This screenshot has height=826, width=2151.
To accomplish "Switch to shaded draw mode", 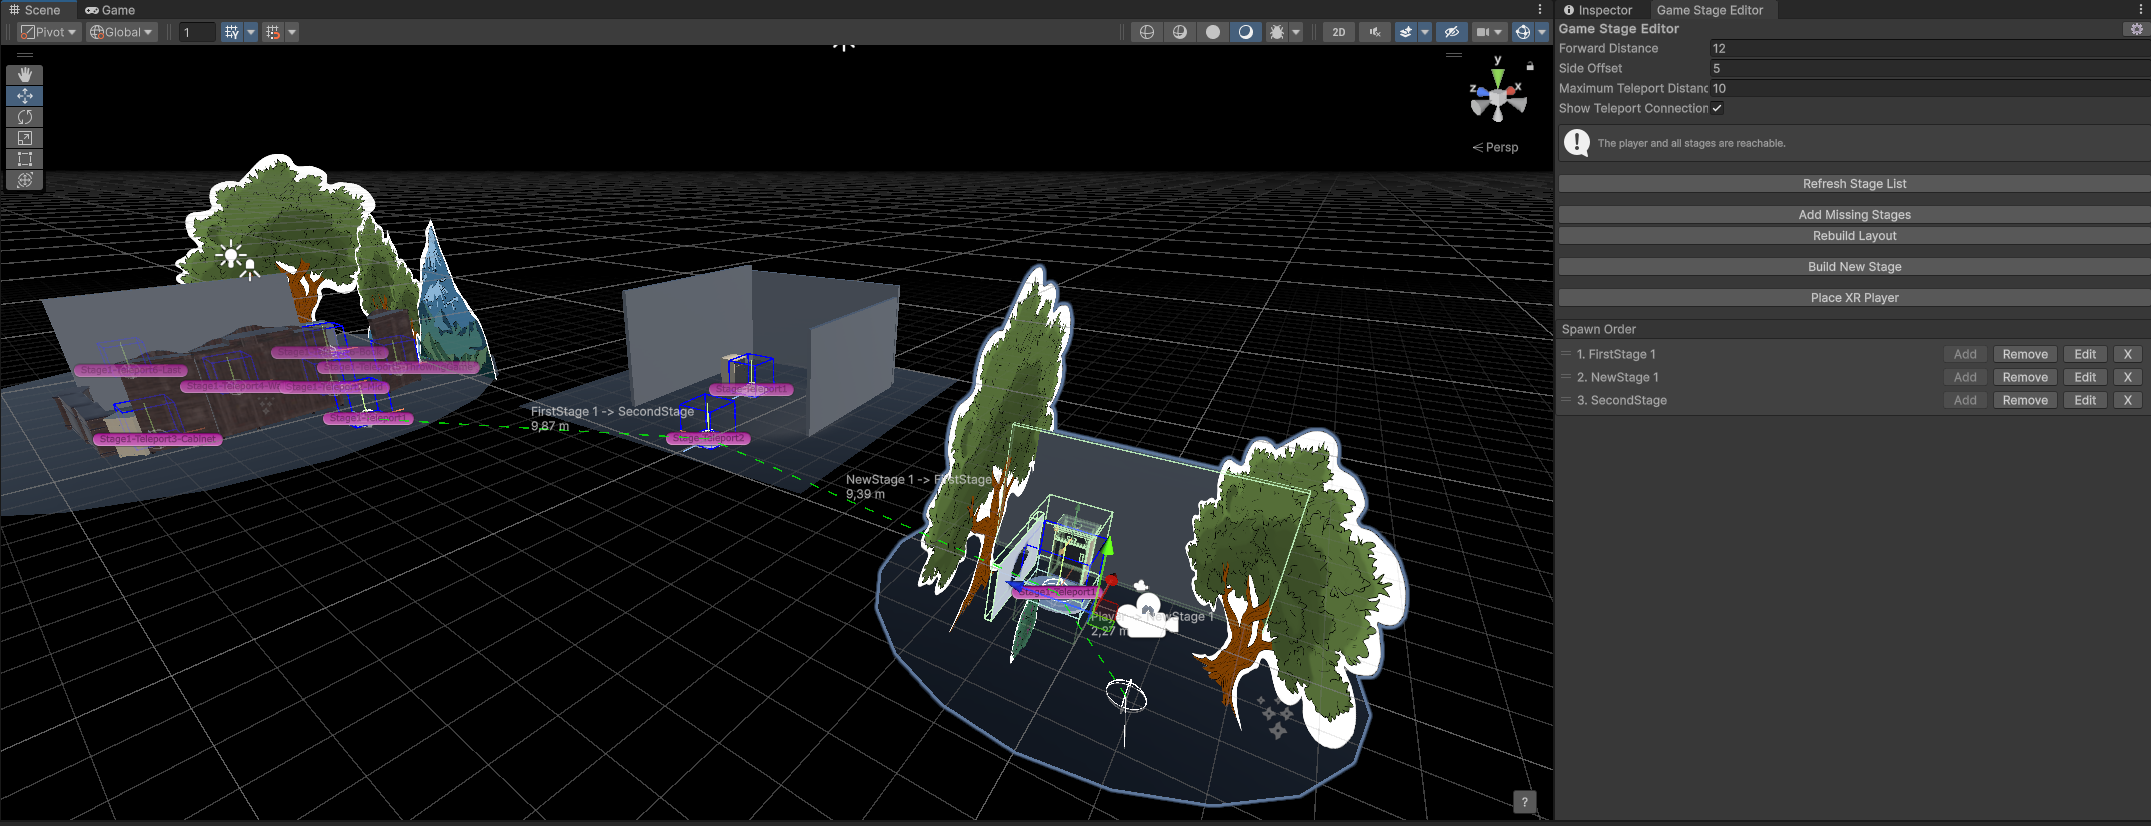I will pos(1245,32).
